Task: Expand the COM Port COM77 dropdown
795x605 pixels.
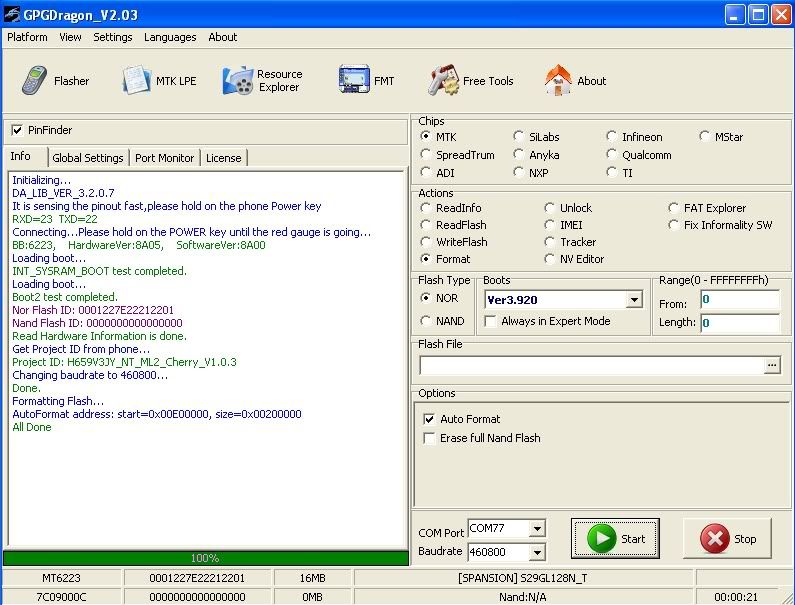Action: 537,529
